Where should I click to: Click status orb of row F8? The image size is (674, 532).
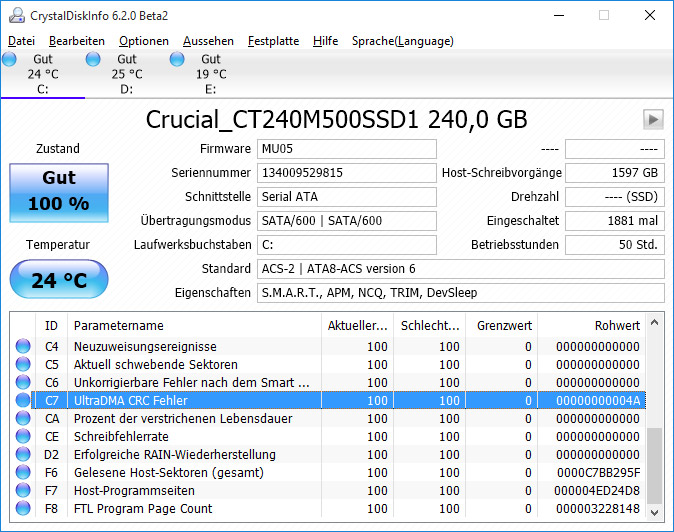23,508
